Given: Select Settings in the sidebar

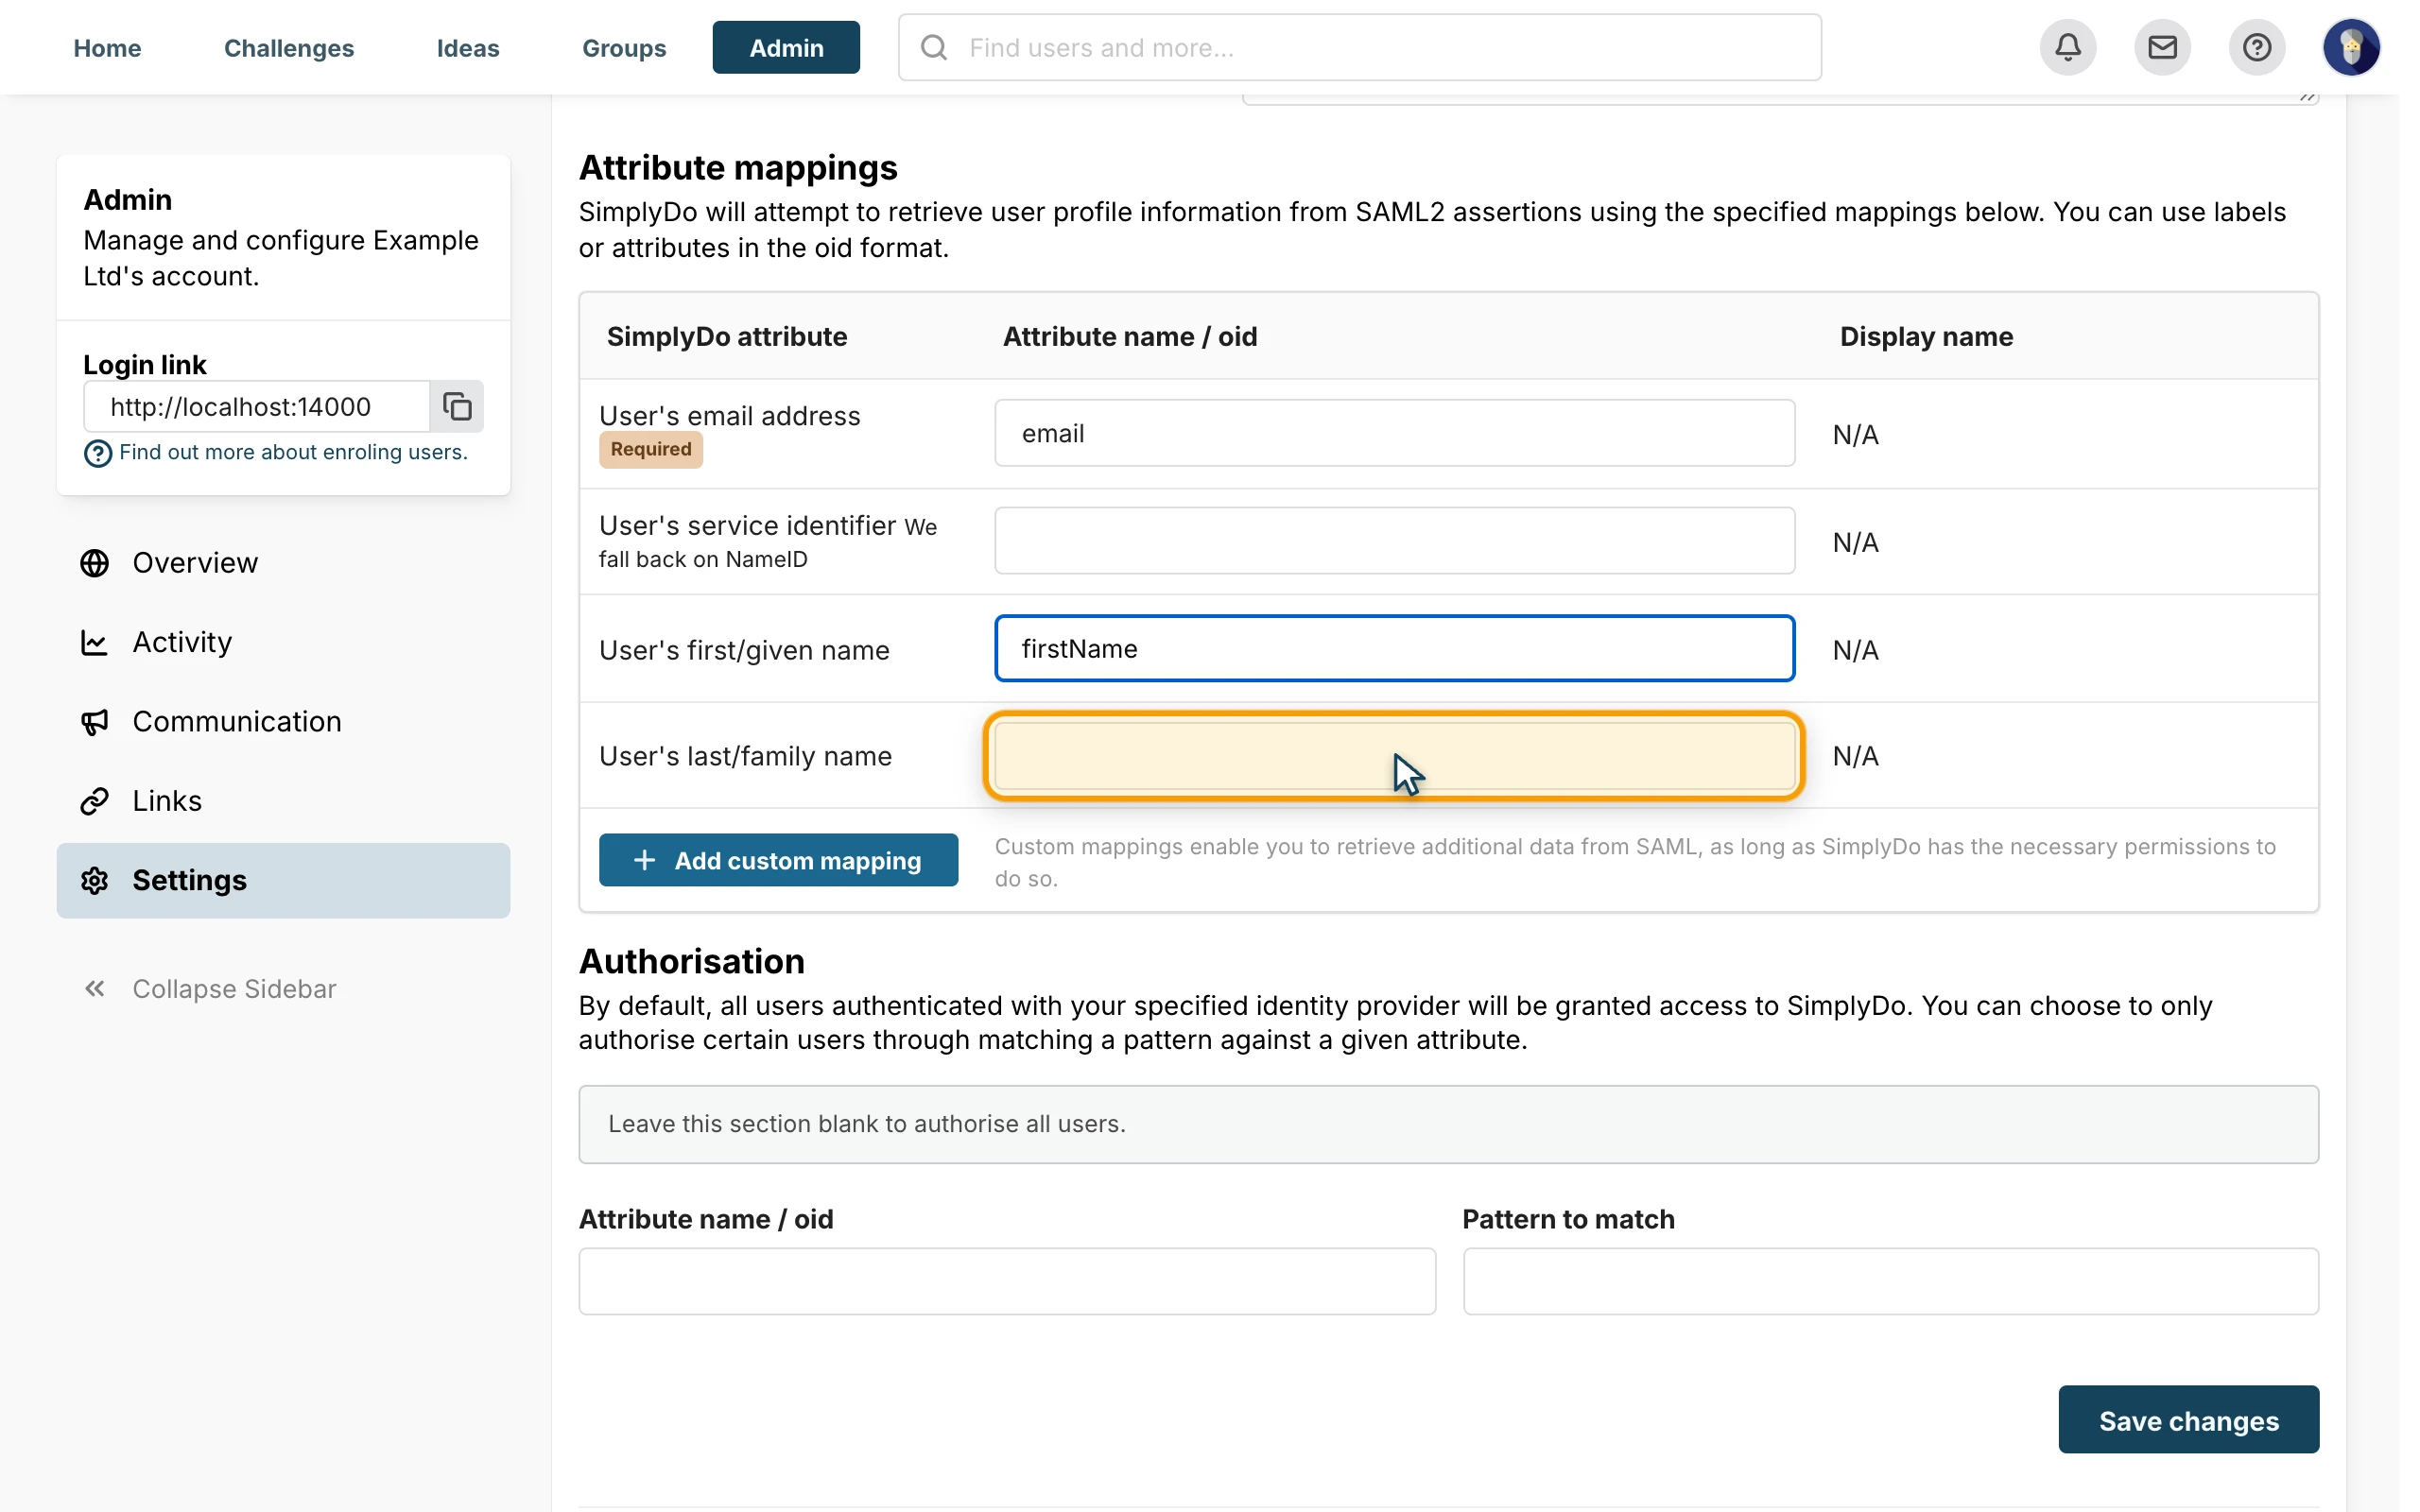Looking at the screenshot, I should tap(283, 880).
